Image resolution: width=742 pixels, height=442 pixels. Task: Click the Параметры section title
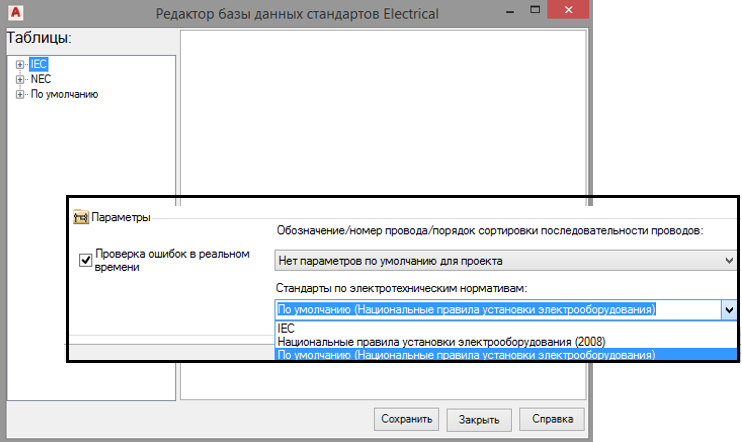point(121,217)
